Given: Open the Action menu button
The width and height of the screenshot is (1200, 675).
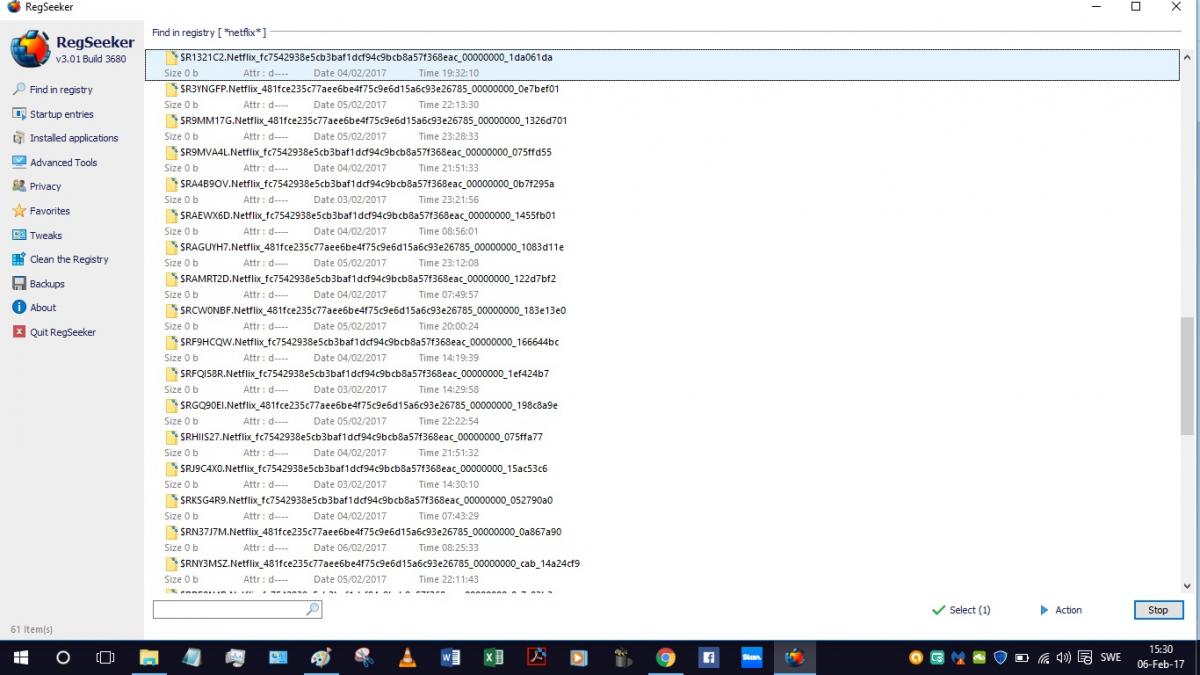Looking at the screenshot, I should 1060,610.
